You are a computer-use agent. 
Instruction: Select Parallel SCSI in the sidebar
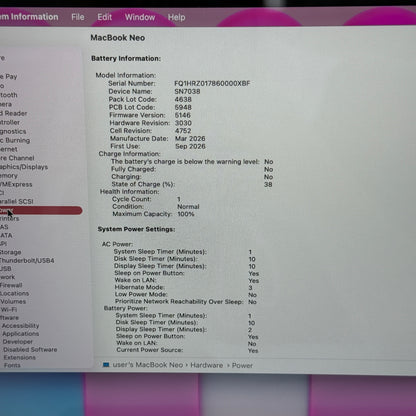coord(17,202)
